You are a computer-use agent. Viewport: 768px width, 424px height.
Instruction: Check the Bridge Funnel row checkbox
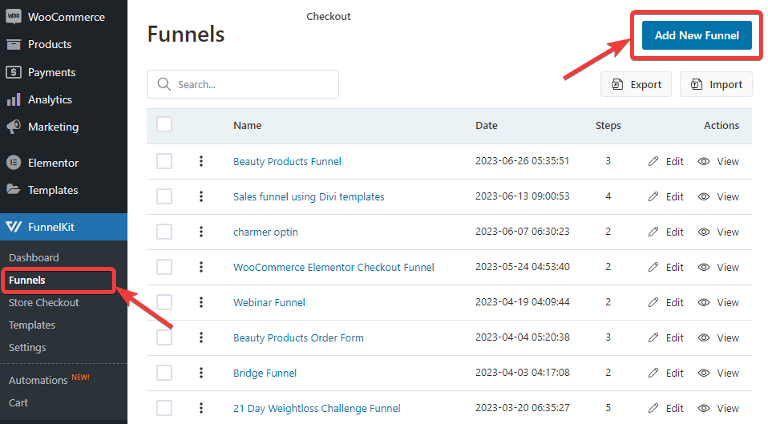tap(164, 373)
